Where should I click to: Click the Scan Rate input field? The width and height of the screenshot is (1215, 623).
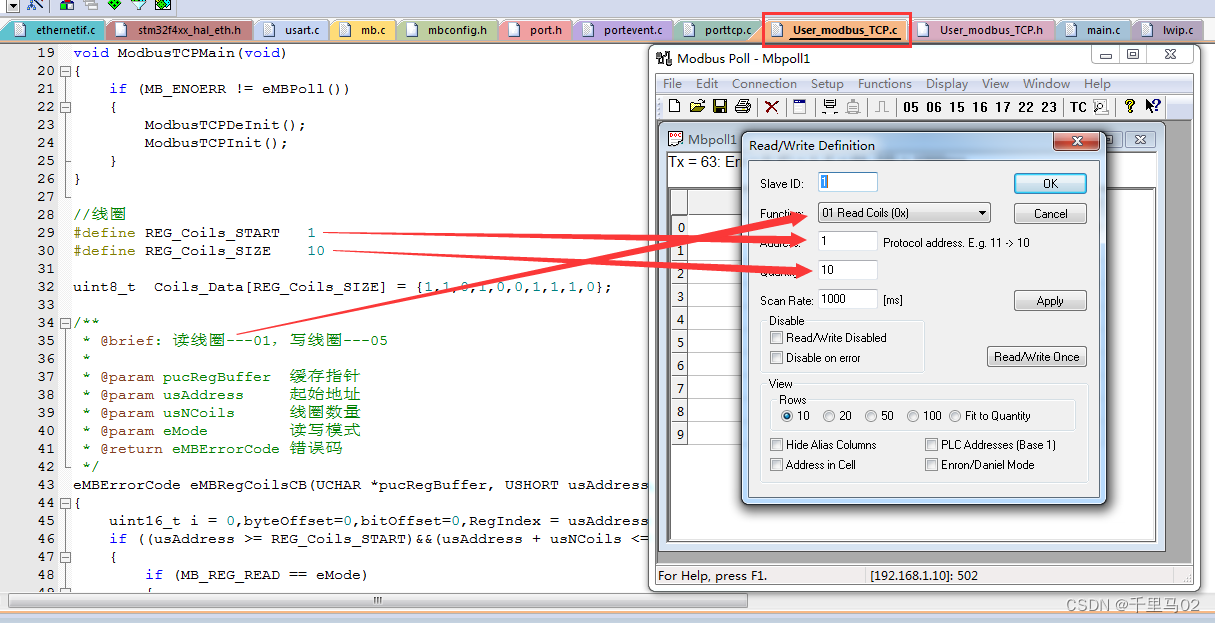click(847, 299)
